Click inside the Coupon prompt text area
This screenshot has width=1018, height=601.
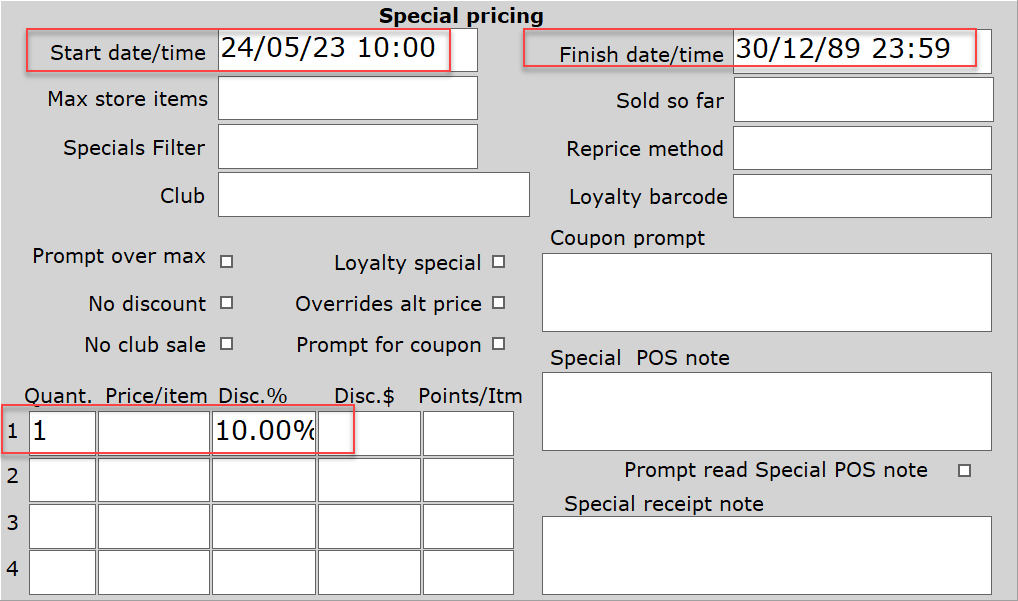766,292
